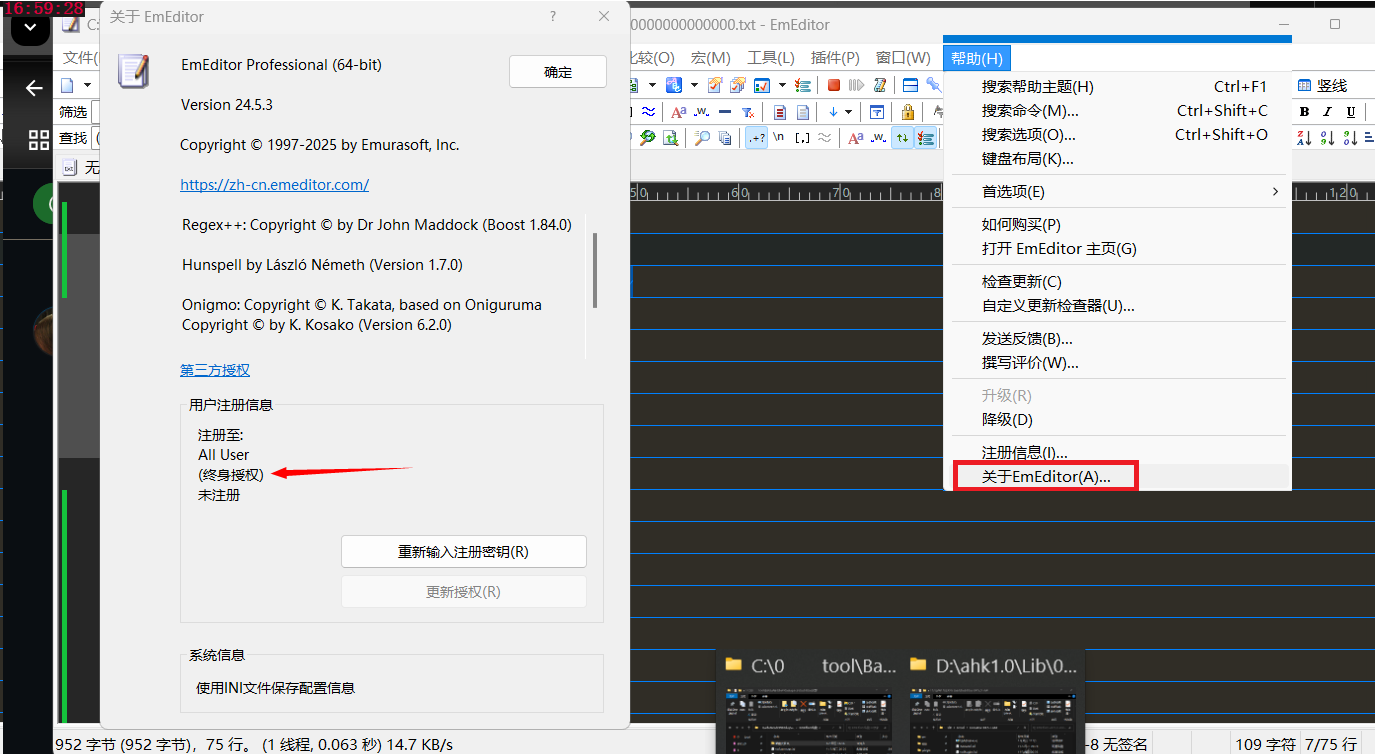This screenshot has width=1375, height=754.
Task: Toggle the green up-down arrows wrap option
Action: (x=902, y=138)
